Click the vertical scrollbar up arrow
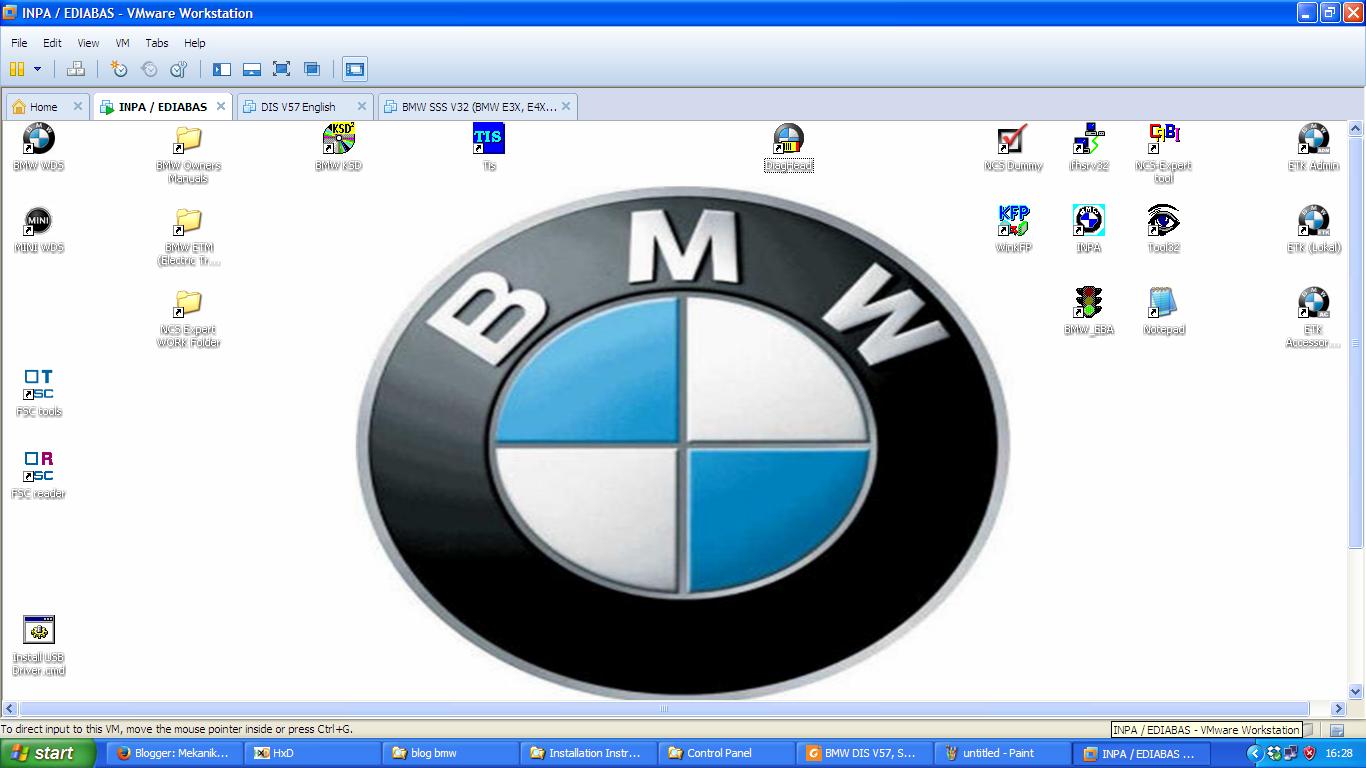 pyautogui.click(x=1357, y=129)
